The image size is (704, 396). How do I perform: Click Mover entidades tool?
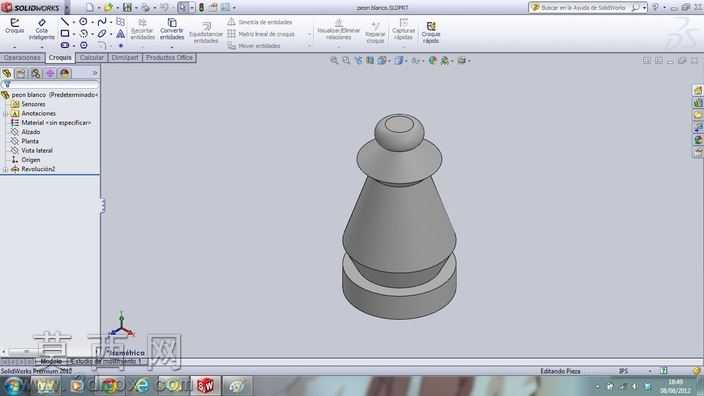254,46
